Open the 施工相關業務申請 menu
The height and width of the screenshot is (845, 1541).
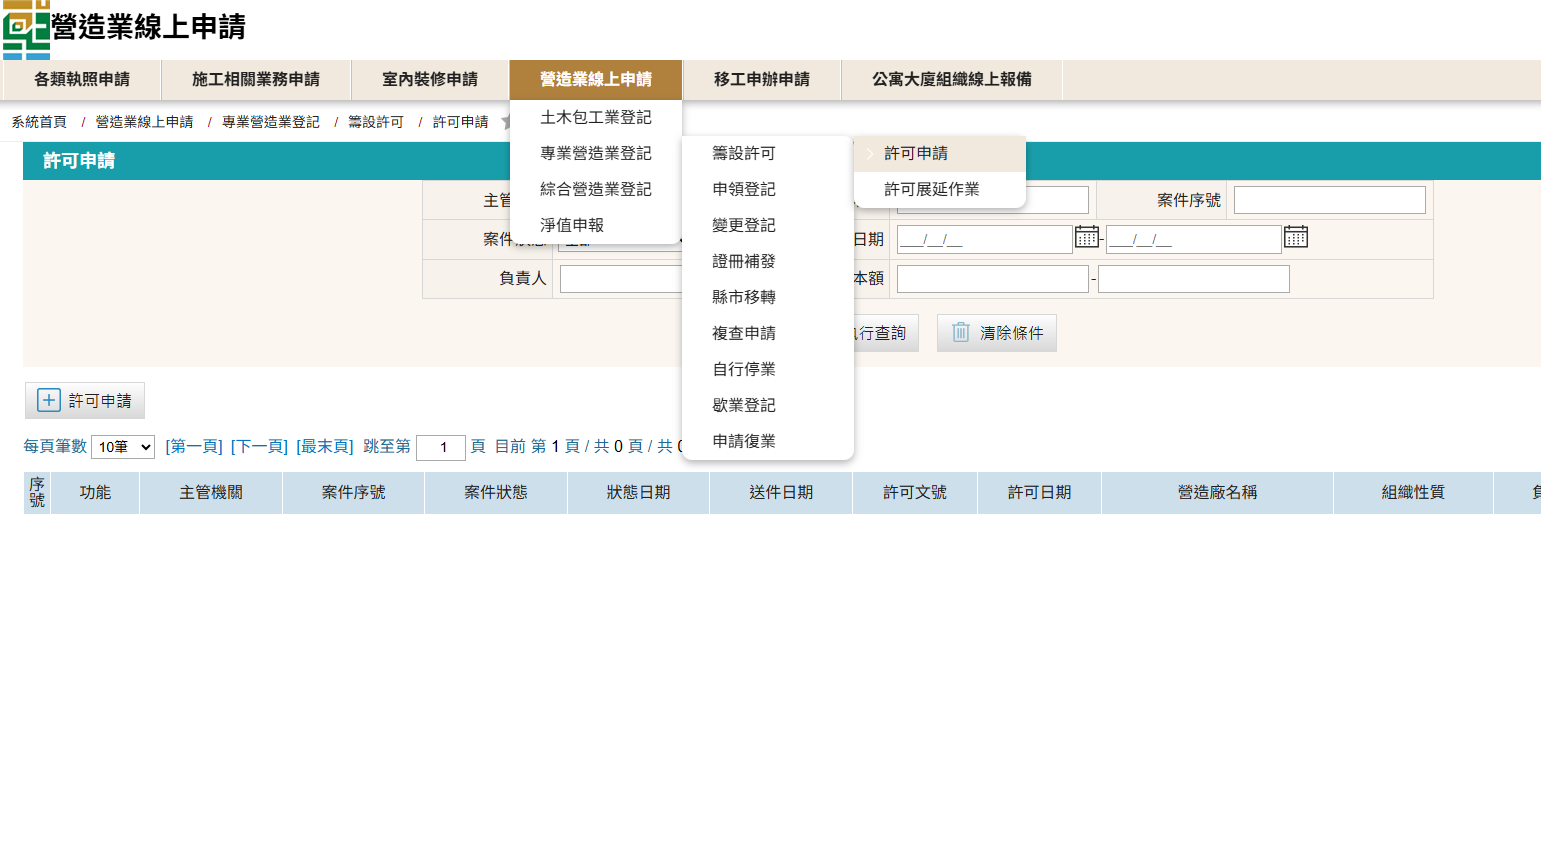(256, 80)
